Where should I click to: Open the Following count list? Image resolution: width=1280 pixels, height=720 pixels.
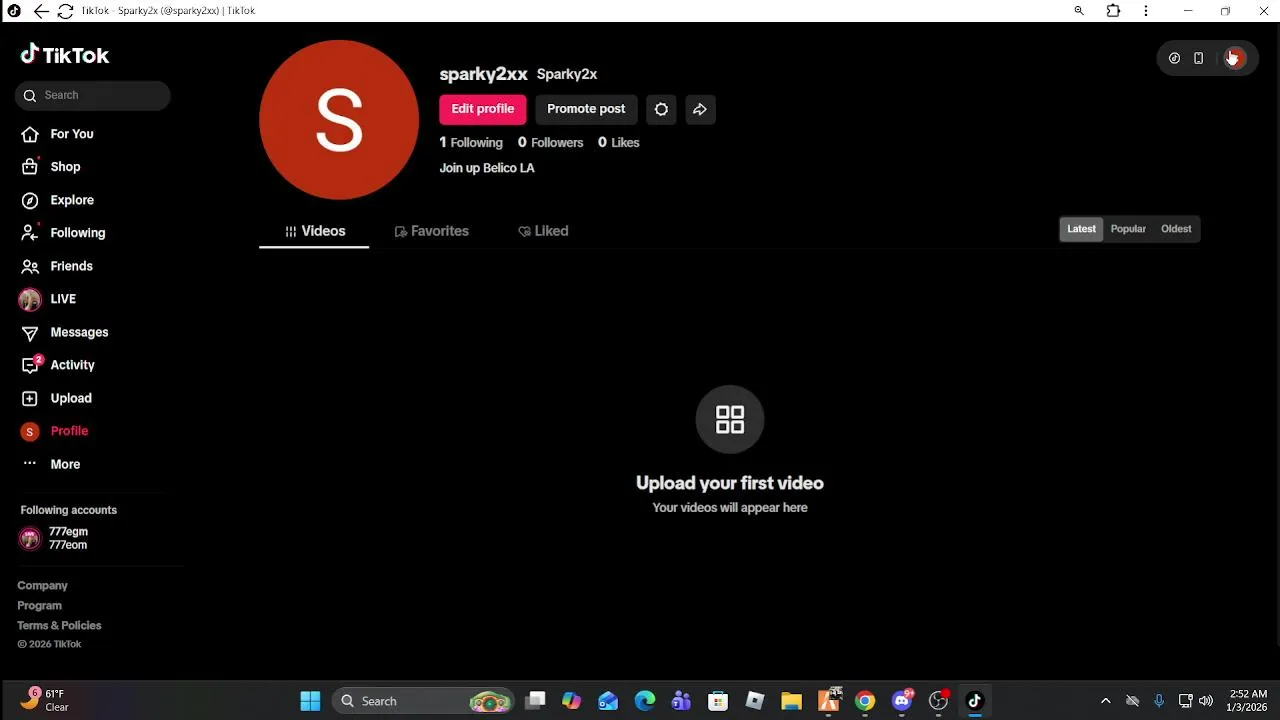click(x=471, y=143)
